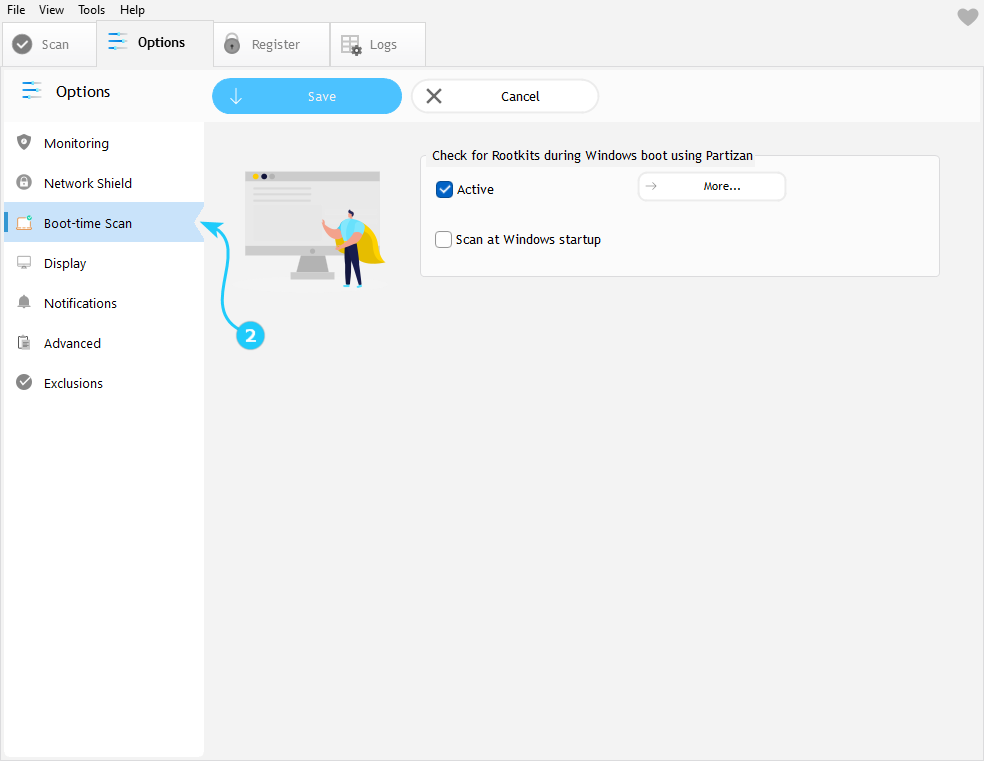Open the Help menu
Image resolution: width=984 pixels, height=761 pixels.
pos(132,10)
